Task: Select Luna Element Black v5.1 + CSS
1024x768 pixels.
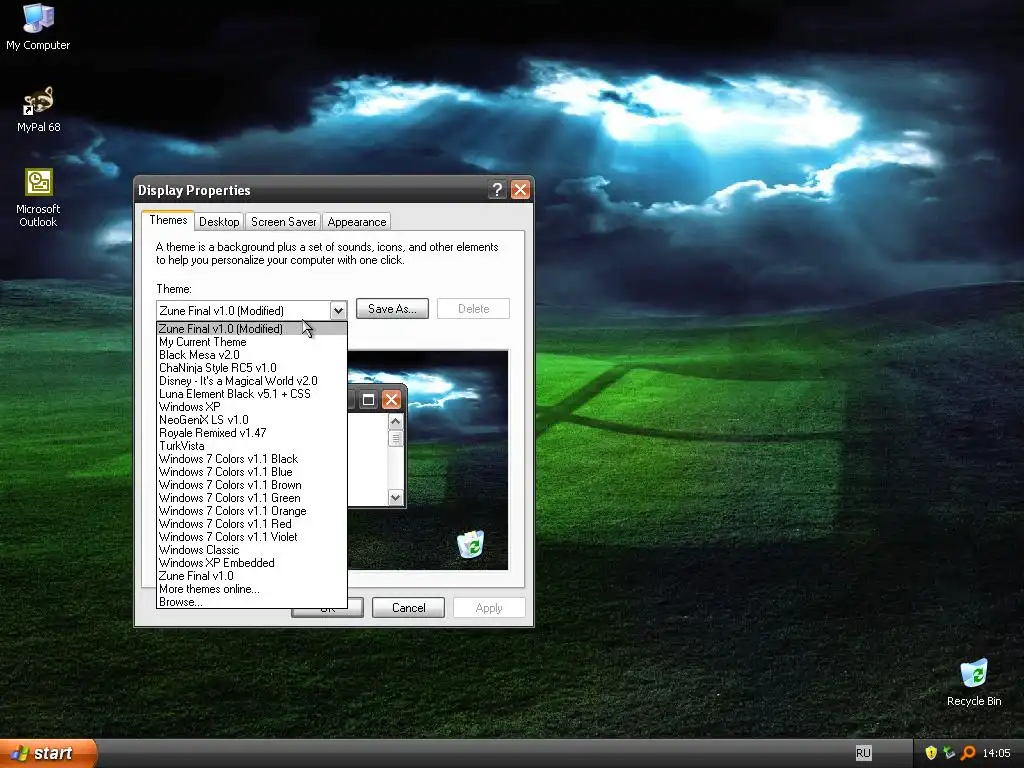Action: click(x=251, y=394)
